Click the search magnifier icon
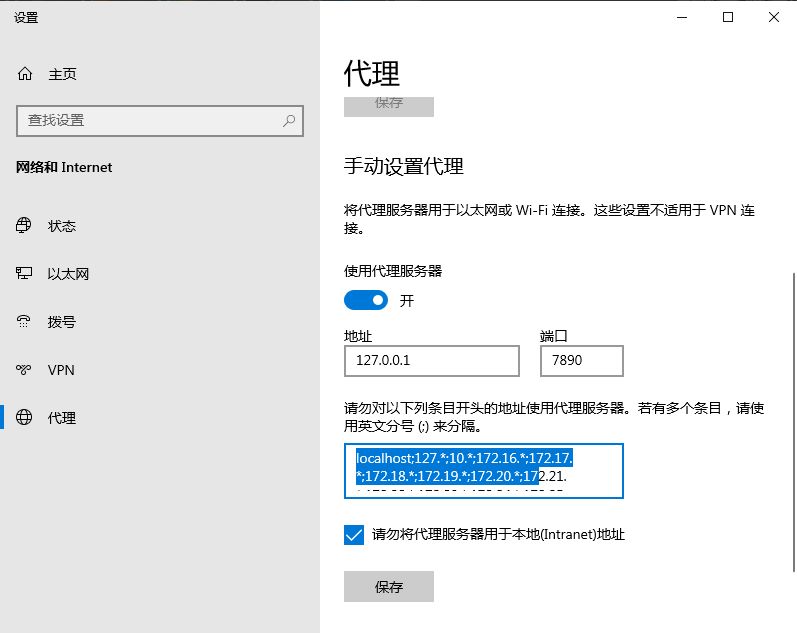This screenshot has width=797, height=633. pyautogui.click(x=289, y=121)
